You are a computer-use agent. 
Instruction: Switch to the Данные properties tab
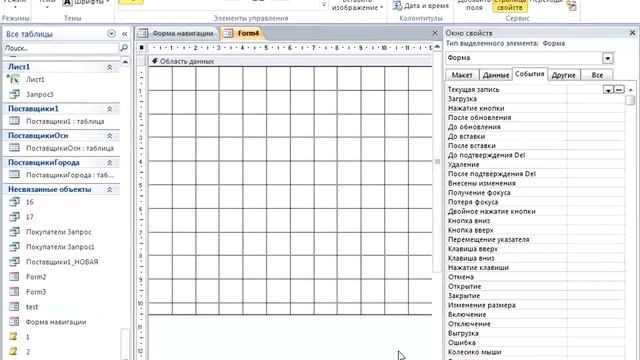496,75
